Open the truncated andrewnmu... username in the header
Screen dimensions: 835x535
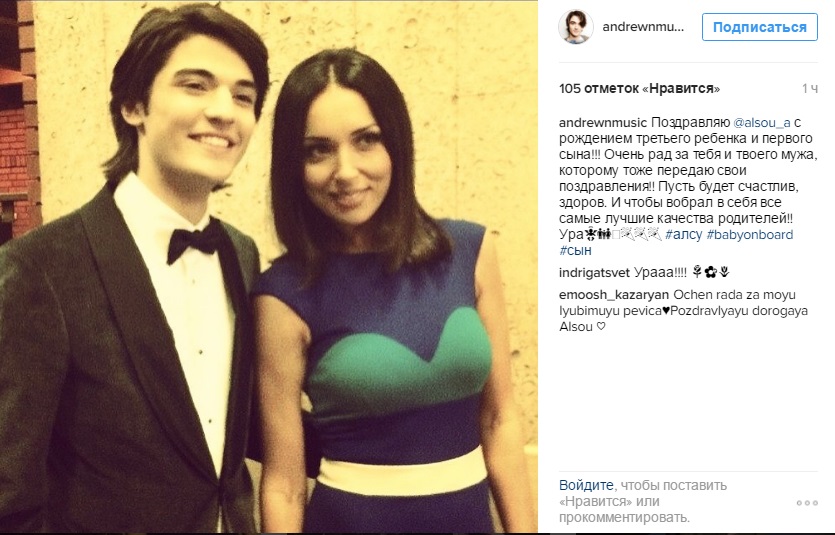643,27
